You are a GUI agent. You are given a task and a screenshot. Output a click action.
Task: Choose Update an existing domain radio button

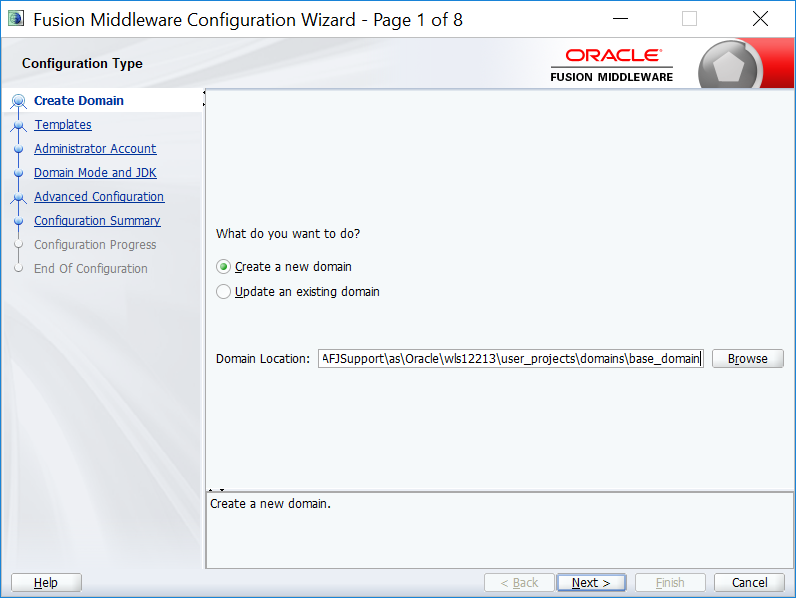(224, 292)
